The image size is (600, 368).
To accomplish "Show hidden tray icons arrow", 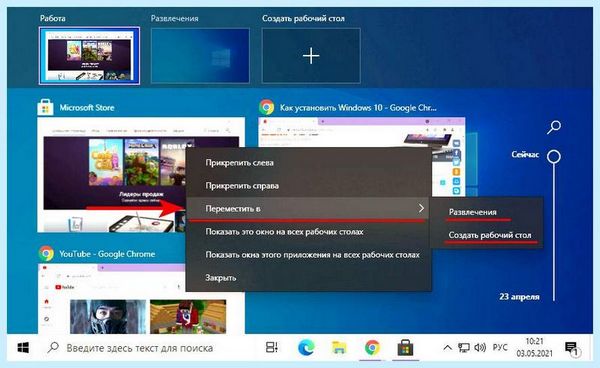I will click(447, 348).
